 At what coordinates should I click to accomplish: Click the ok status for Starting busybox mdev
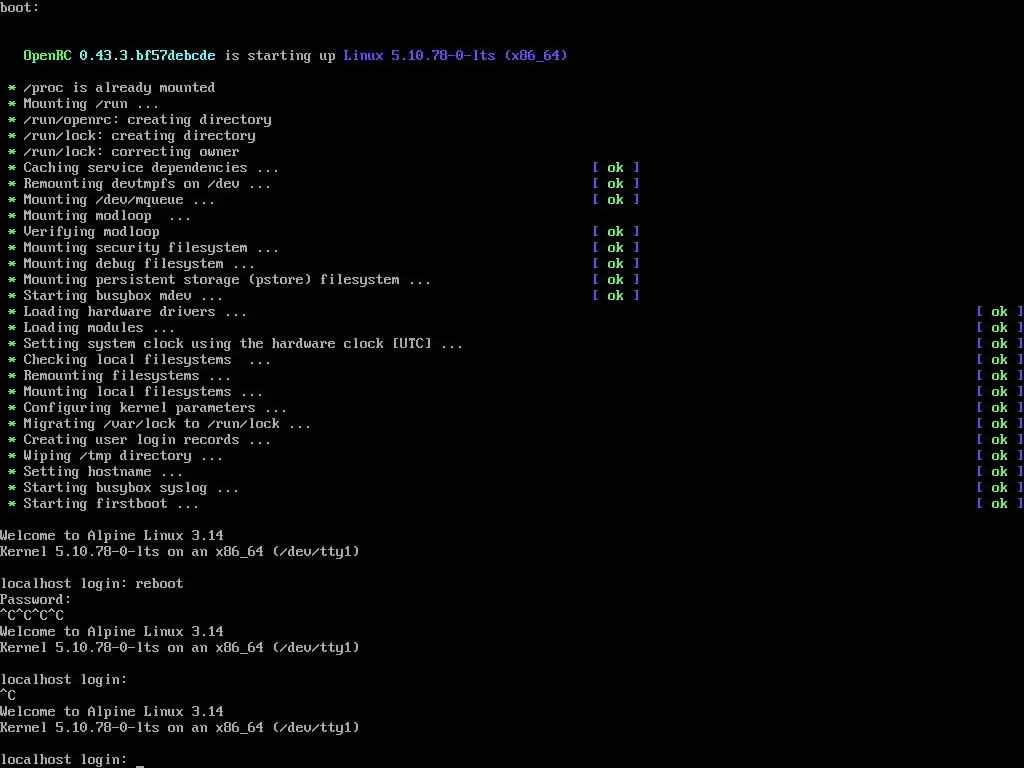pyautogui.click(x=615, y=296)
